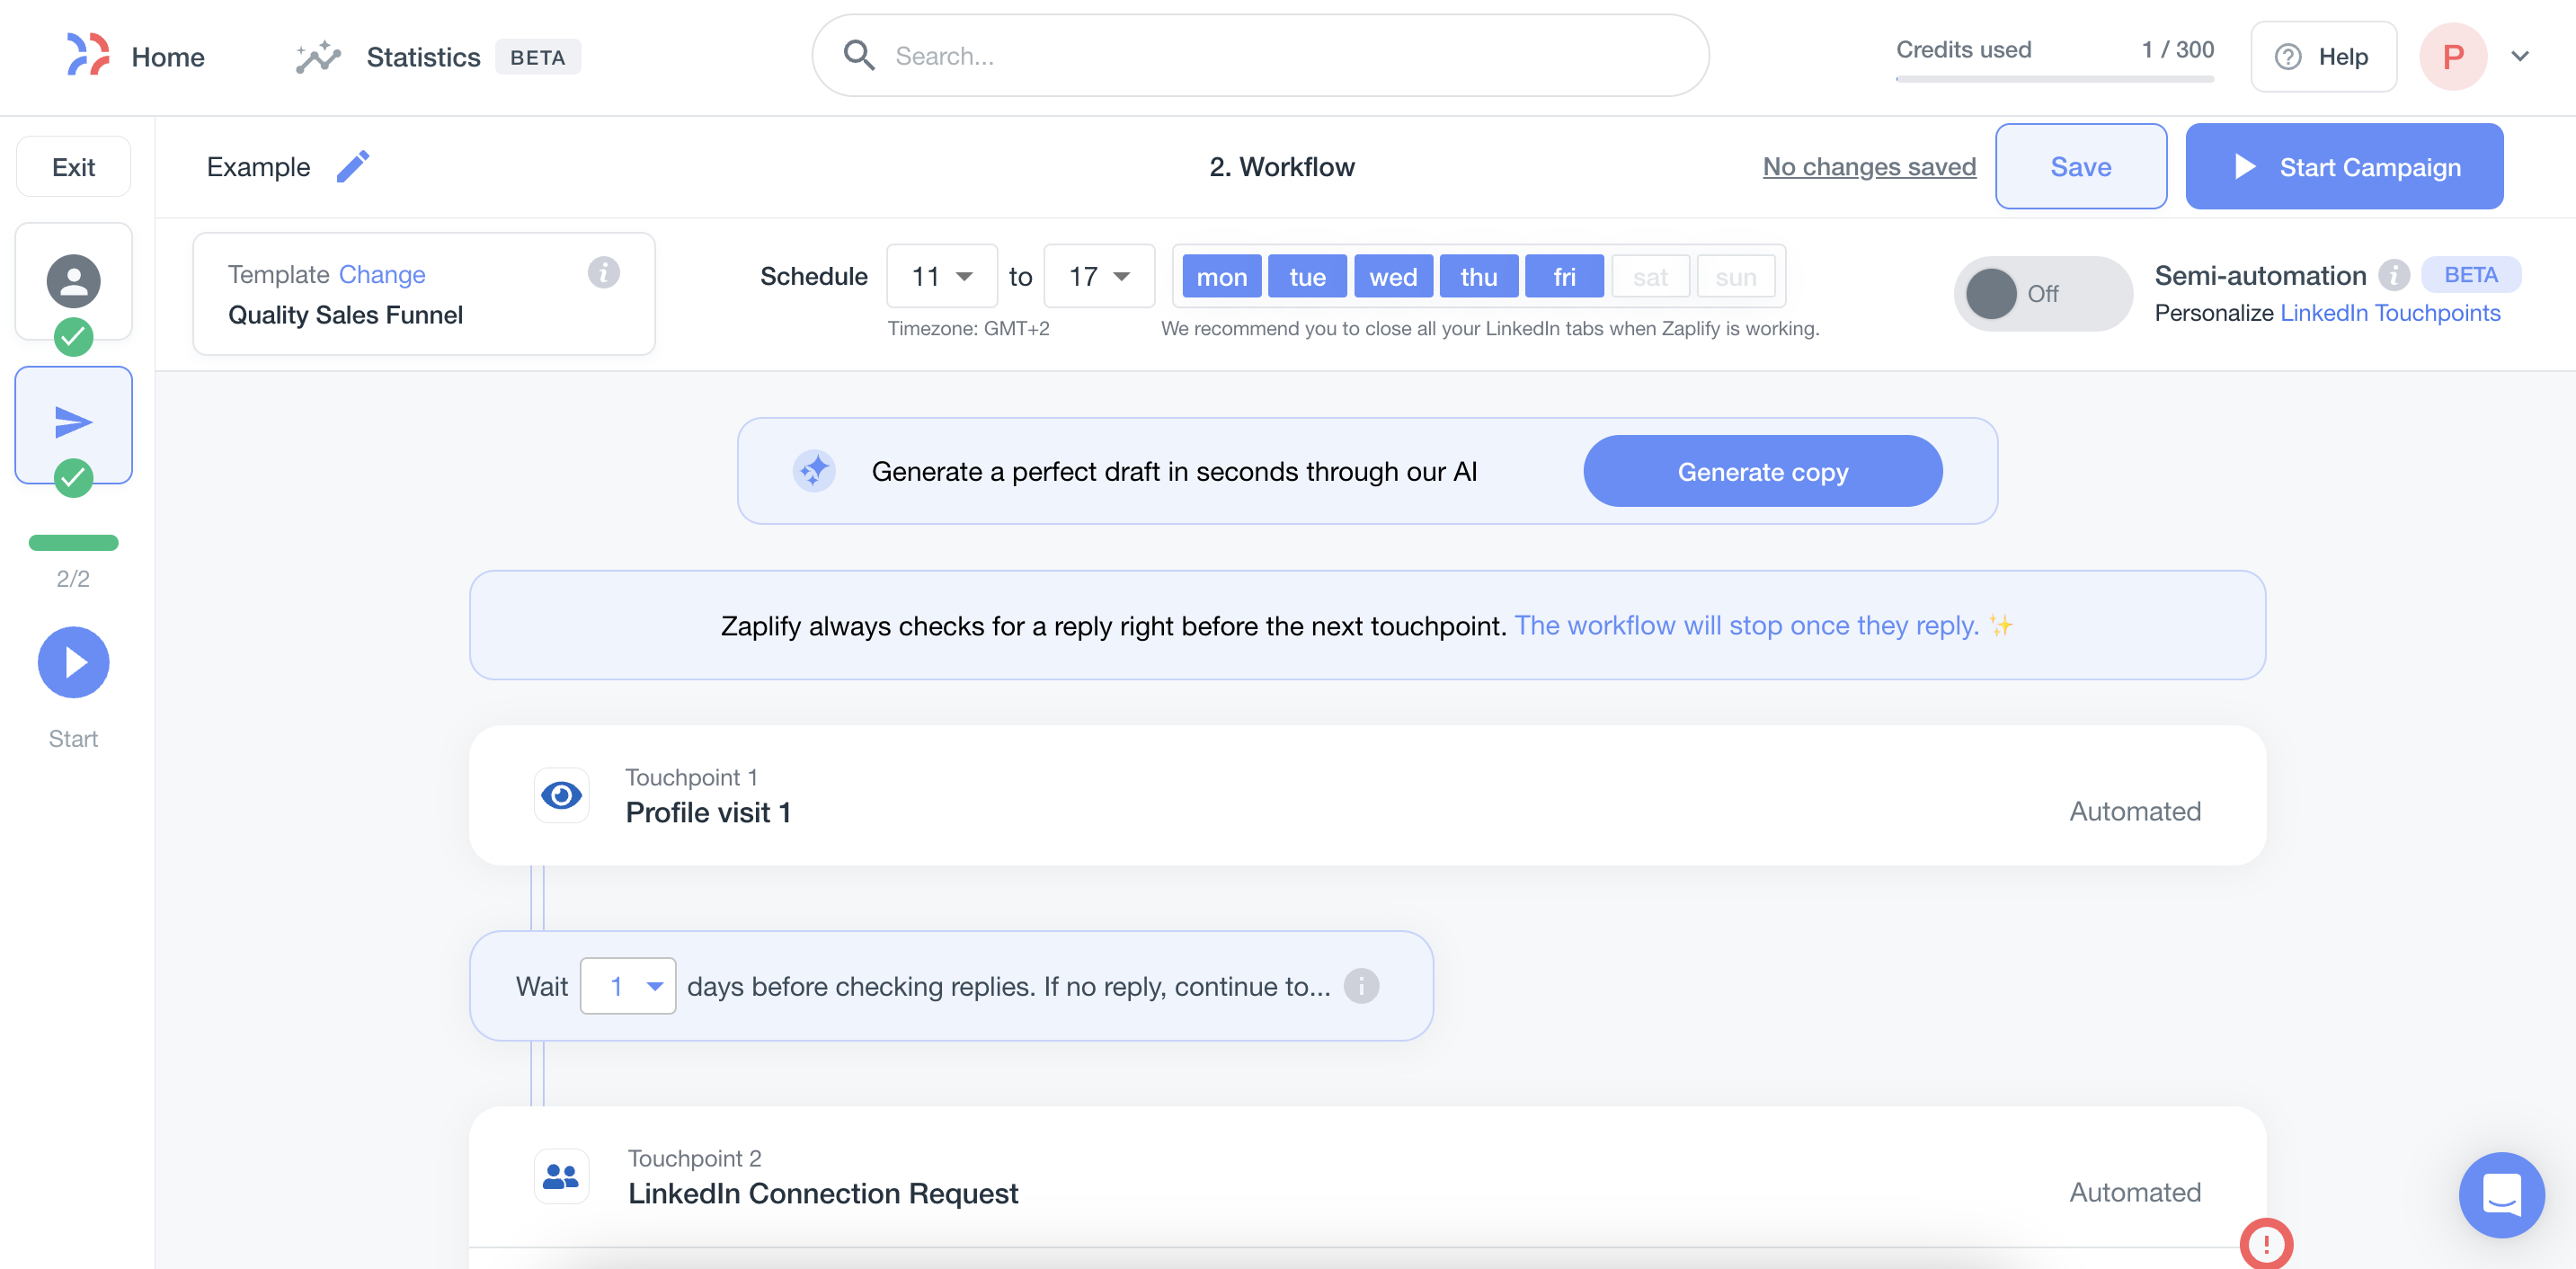This screenshot has height=1269, width=2576.
Task: Toggle the Semi-automation switch on
Action: tap(2043, 294)
